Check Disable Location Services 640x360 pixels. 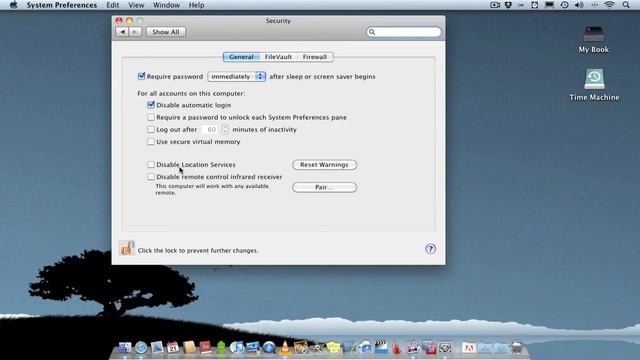click(x=151, y=164)
